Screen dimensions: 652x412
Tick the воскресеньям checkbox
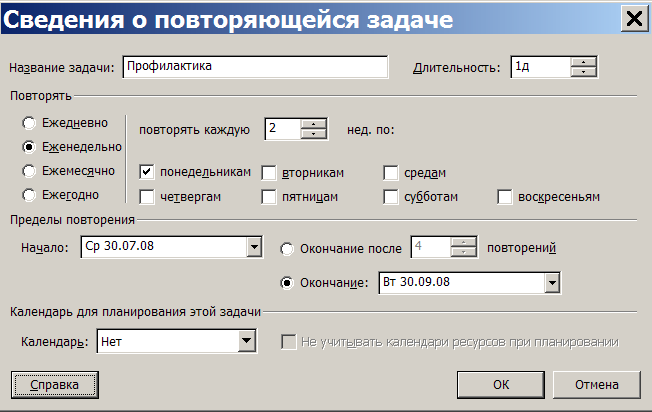(504, 197)
